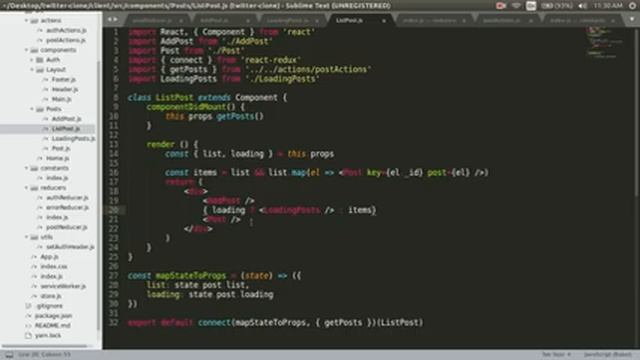Collapse the Posts folder arrow
This screenshot has height=360, width=640.
pyautogui.click(x=32, y=109)
